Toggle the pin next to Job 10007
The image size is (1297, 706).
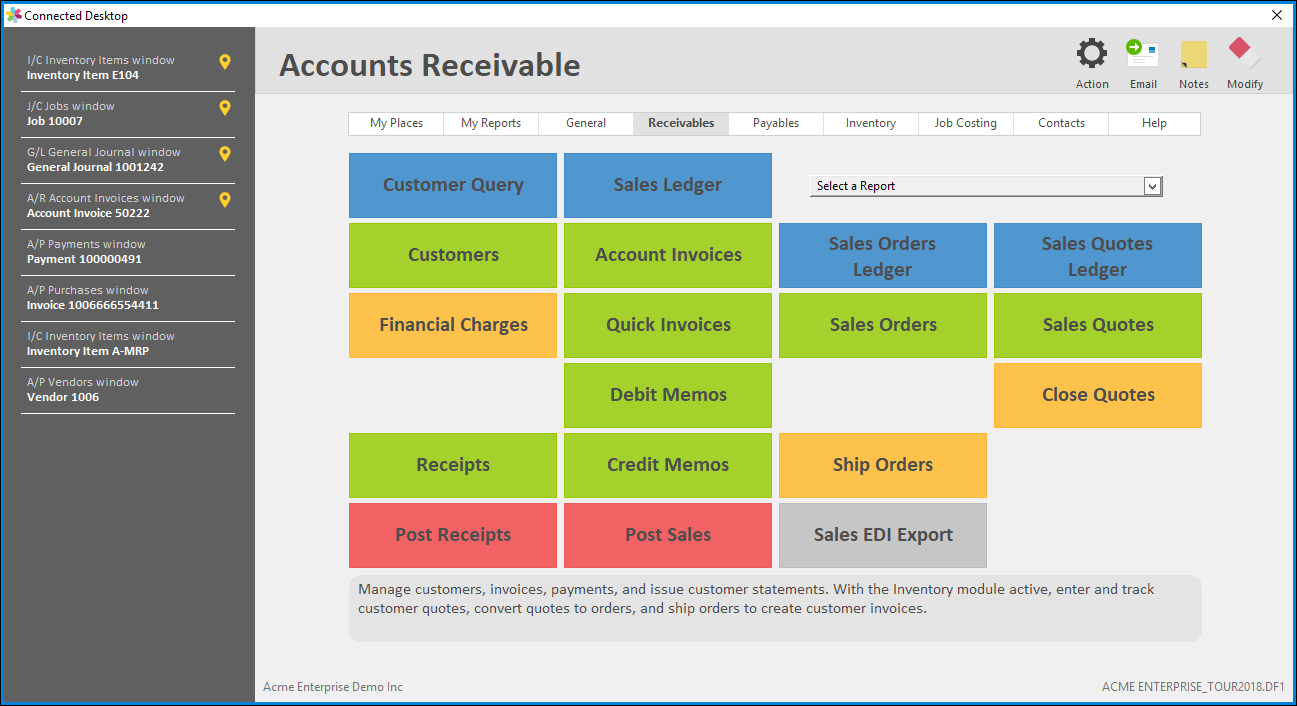click(225, 108)
